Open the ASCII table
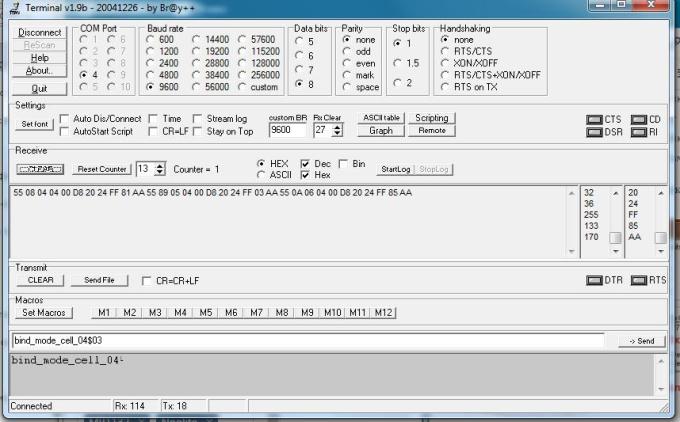 381,118
